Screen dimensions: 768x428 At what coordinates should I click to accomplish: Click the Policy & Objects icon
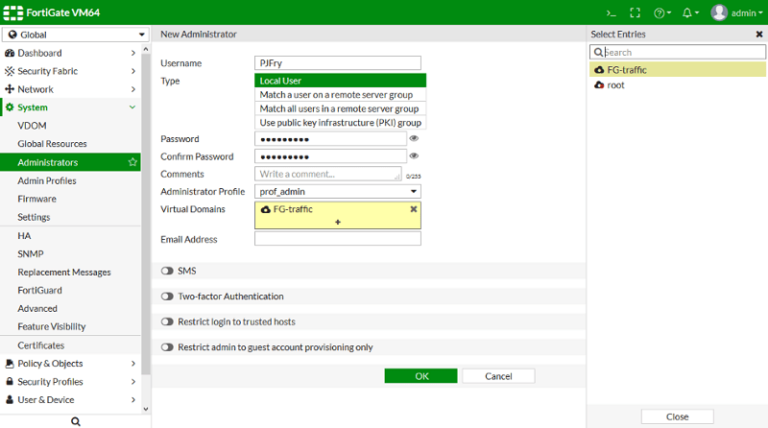pos(9,363)
